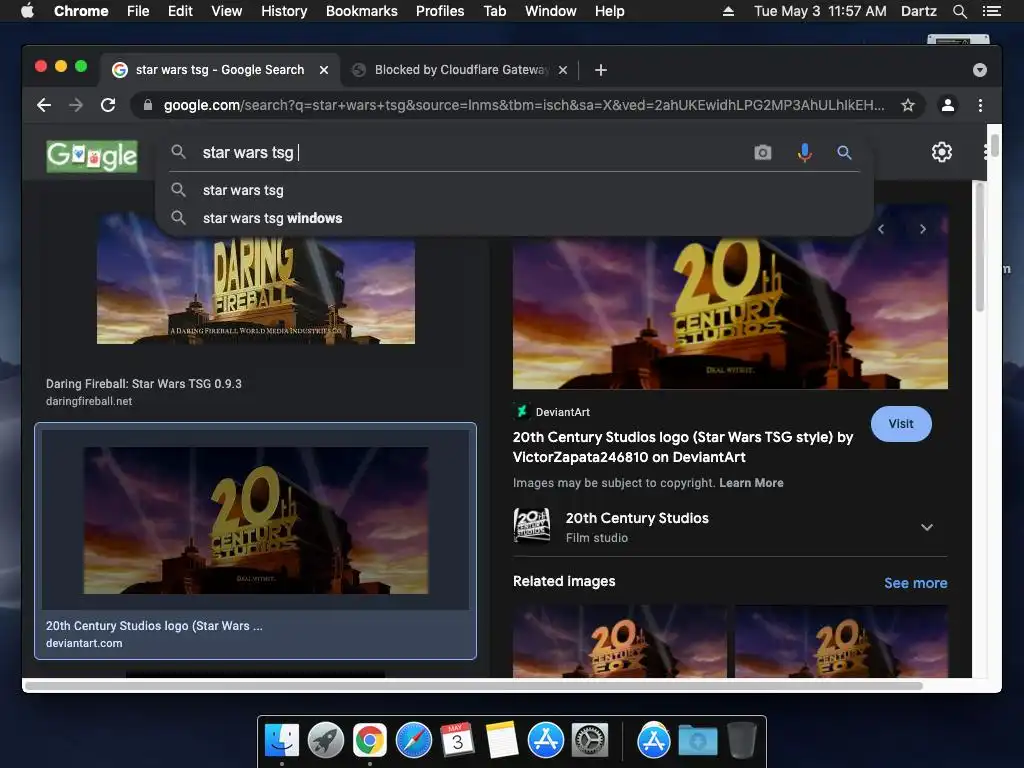Expand the 20th Century Studios film studio panel
Image resolution: width=1024 pixels, height=768 pixels.
pos(927,527)
